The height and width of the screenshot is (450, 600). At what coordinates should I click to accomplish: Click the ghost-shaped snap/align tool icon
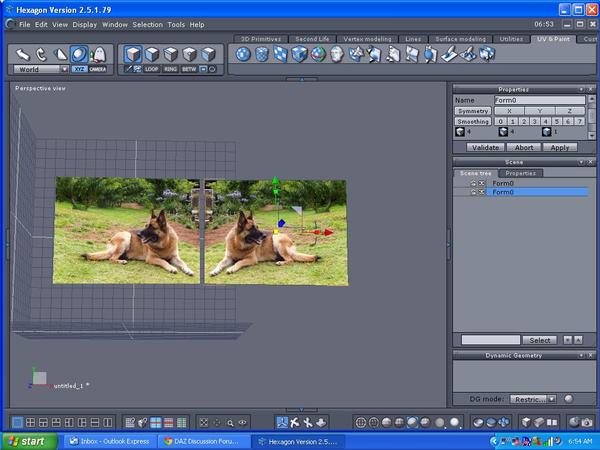(98, 55)
